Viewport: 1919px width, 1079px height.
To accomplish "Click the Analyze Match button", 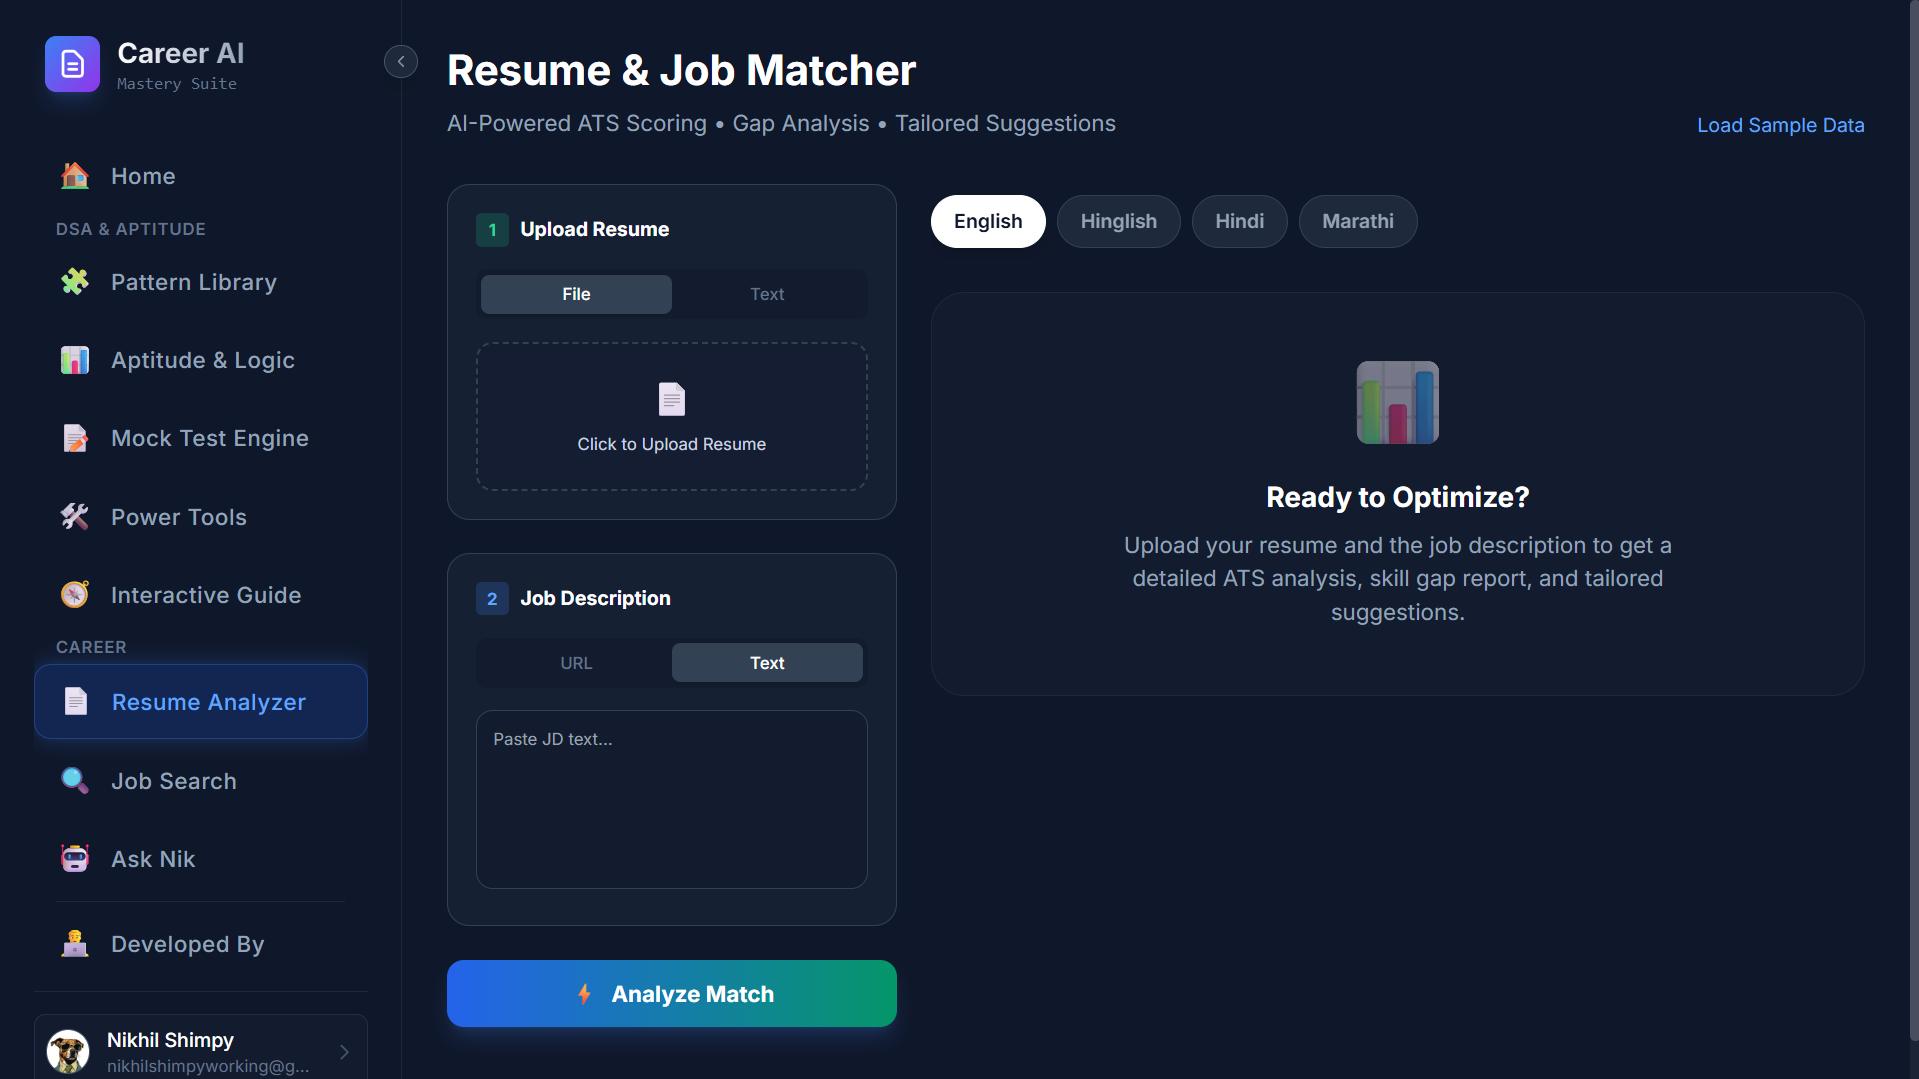I will [x=671, y=993].
